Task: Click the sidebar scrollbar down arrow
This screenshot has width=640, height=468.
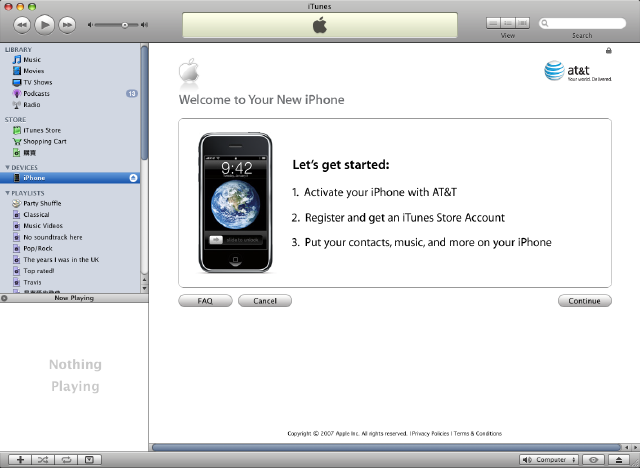Action: point(144,288)
